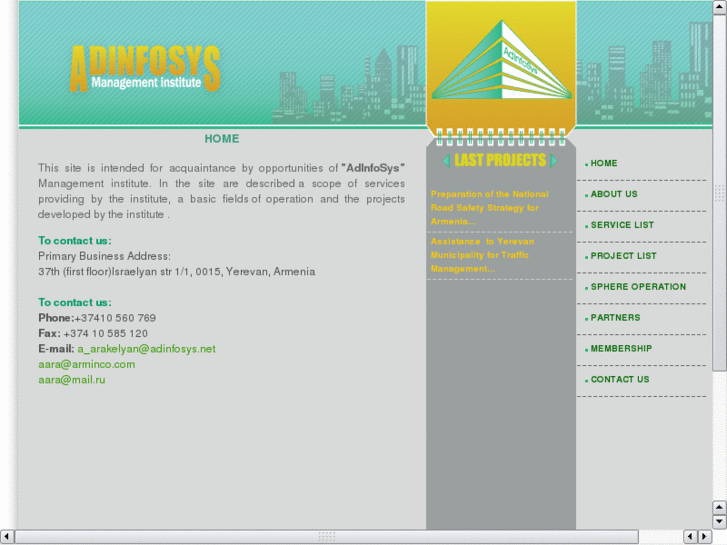
Task: Click the AdInfoSys pyramid building logo
Action: coord(501,60)
